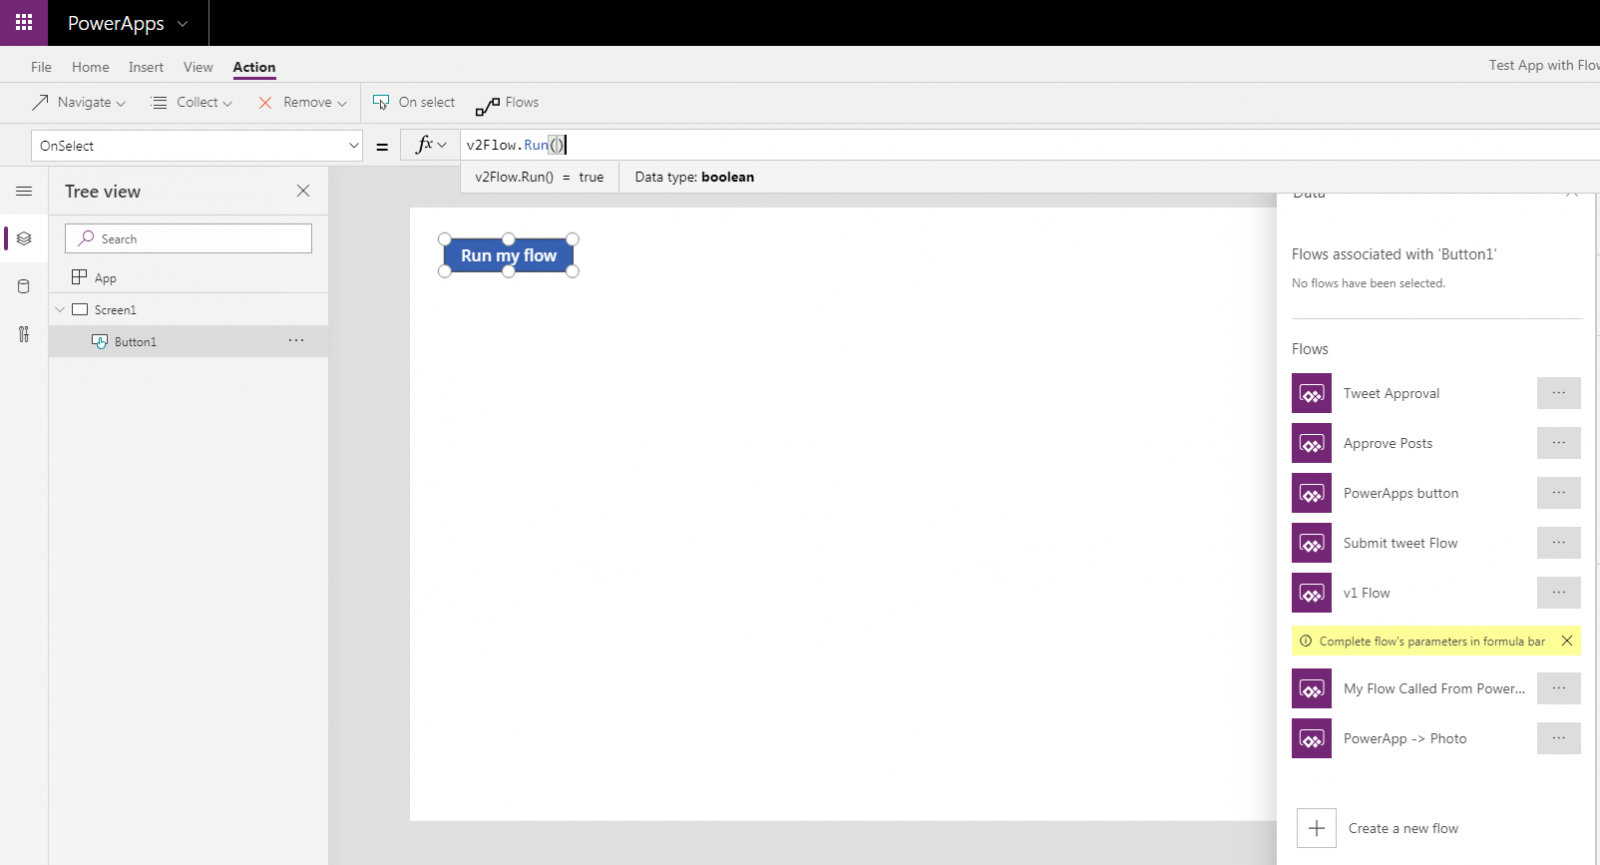1600x865 pixels.
Task: Expand the PowerApps header dropdown arrow
Action: point(182,24)
